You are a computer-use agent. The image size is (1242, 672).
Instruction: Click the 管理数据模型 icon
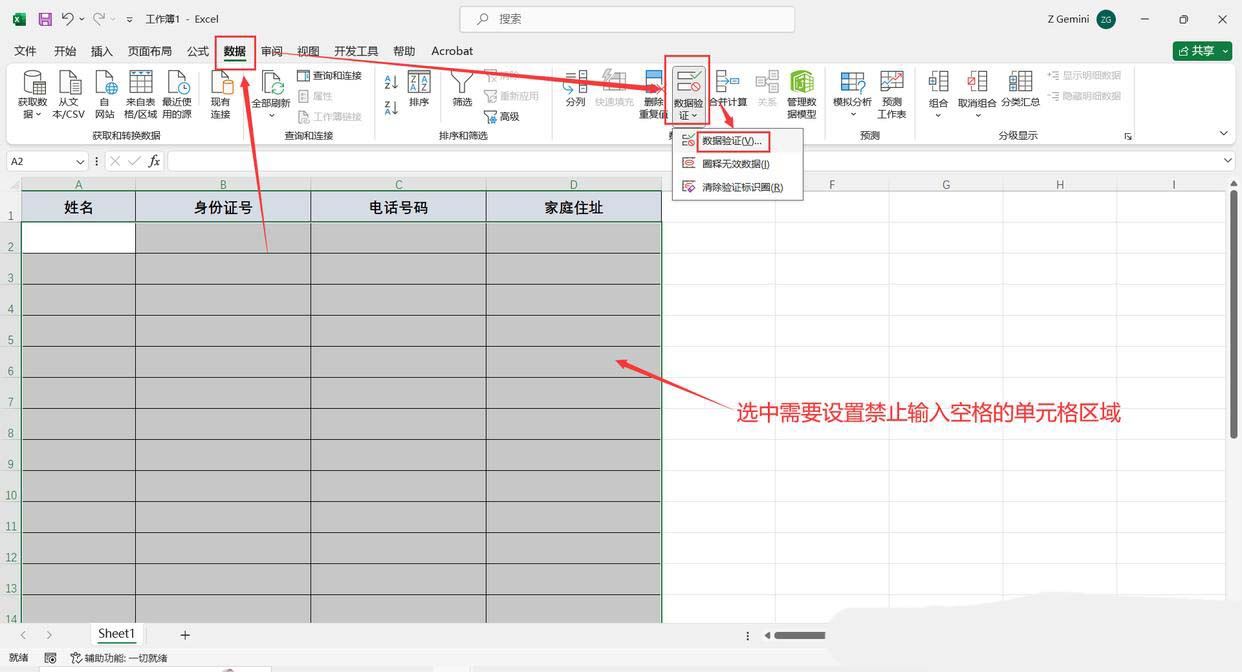(801, 84)
